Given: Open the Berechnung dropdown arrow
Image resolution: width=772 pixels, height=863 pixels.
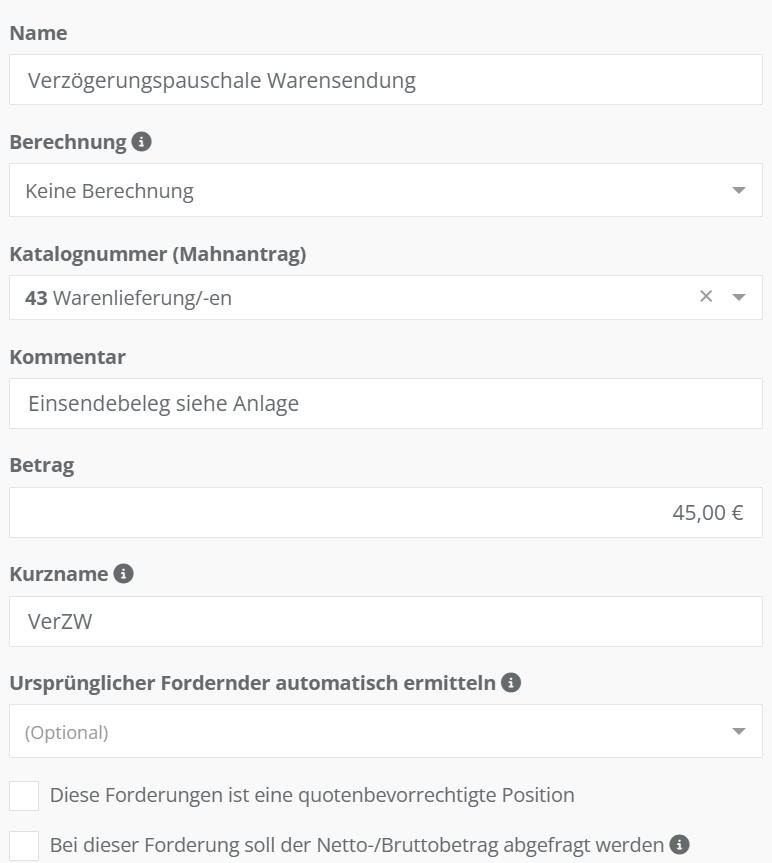Looking at the screenshot, I should click(739, 190).
